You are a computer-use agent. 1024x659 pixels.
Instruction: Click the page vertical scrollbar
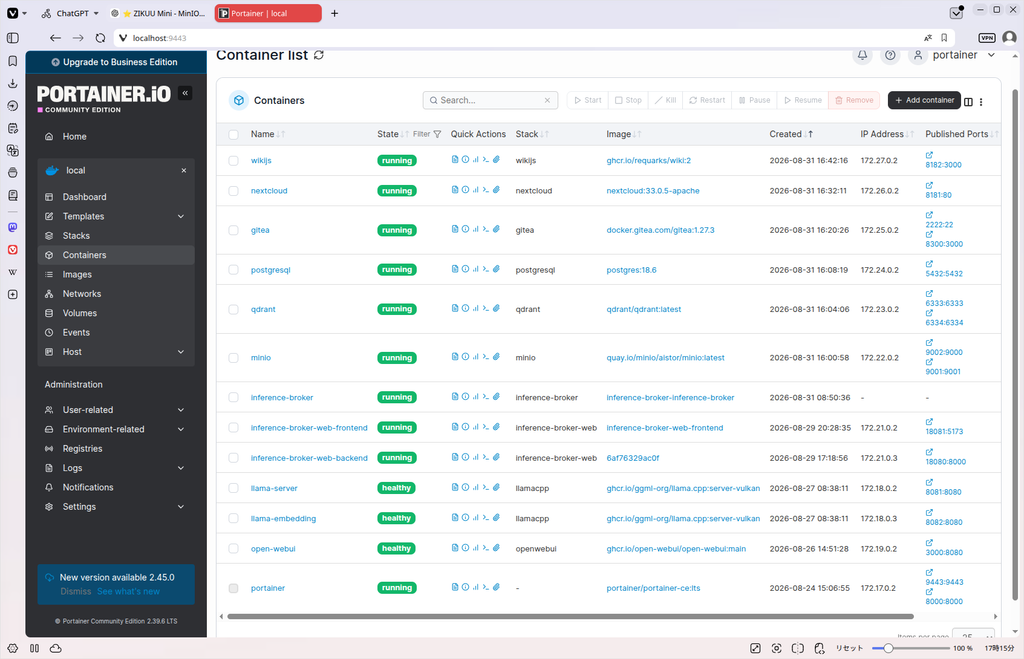click(x=1015, y=345)
